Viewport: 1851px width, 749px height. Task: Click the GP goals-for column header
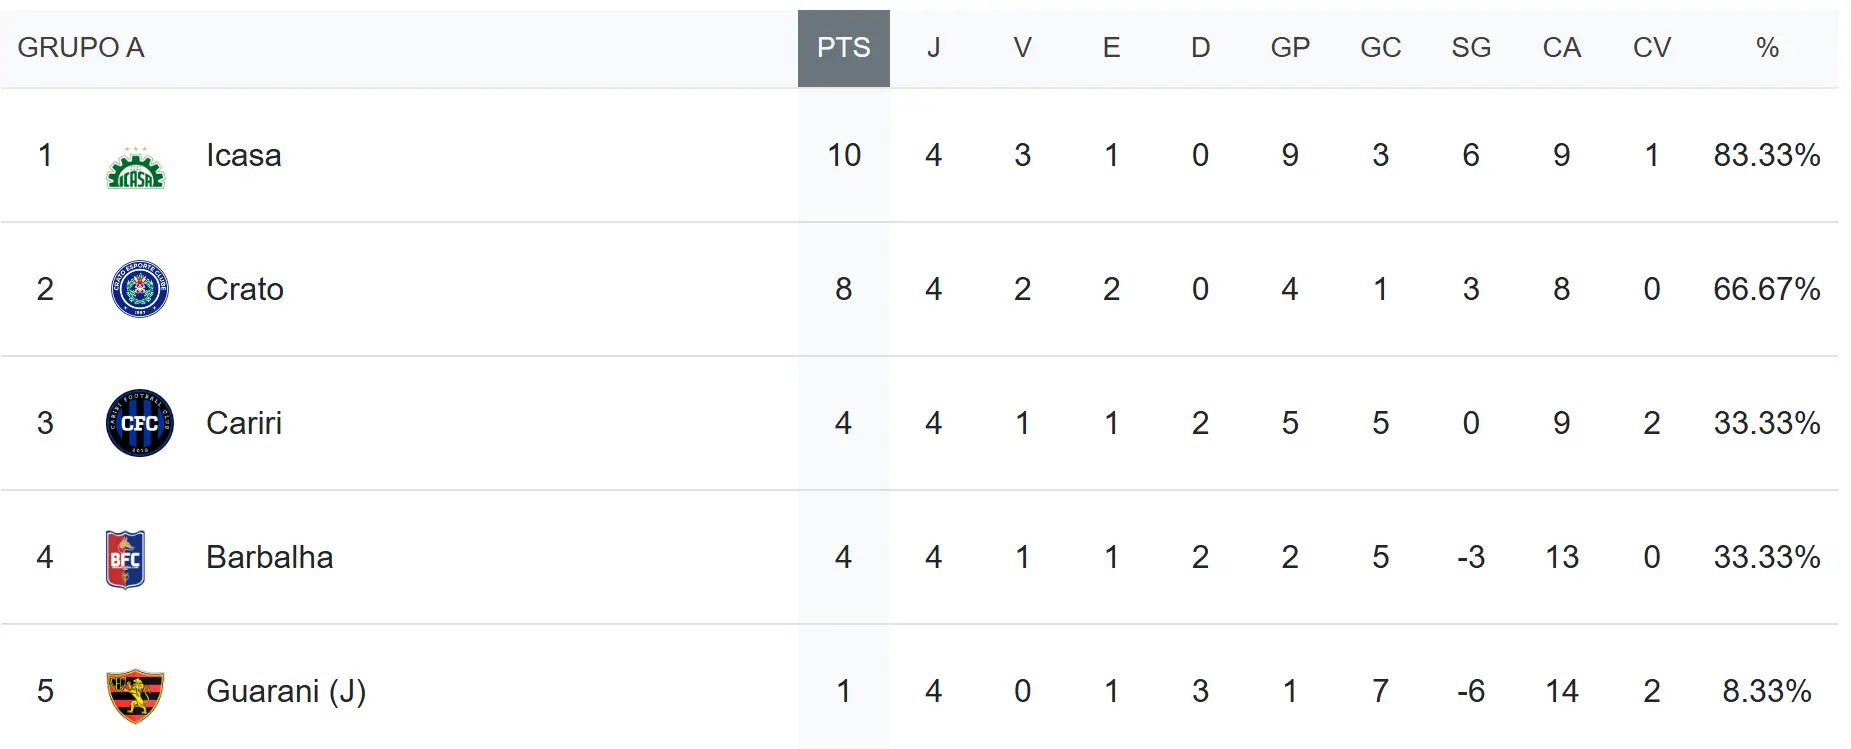(1290, 48)
